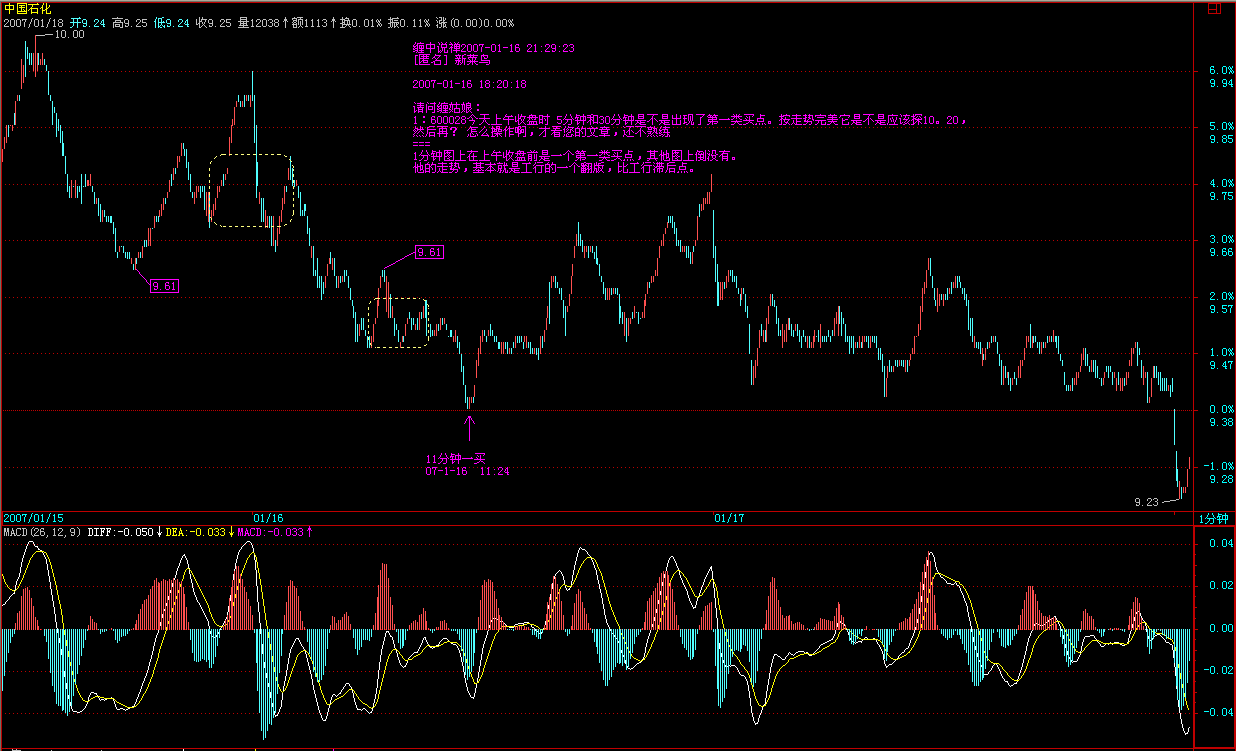Click the 9.23 low price marker
The height and width of the screenshot is (751, 1236).
pos(1146,502)
